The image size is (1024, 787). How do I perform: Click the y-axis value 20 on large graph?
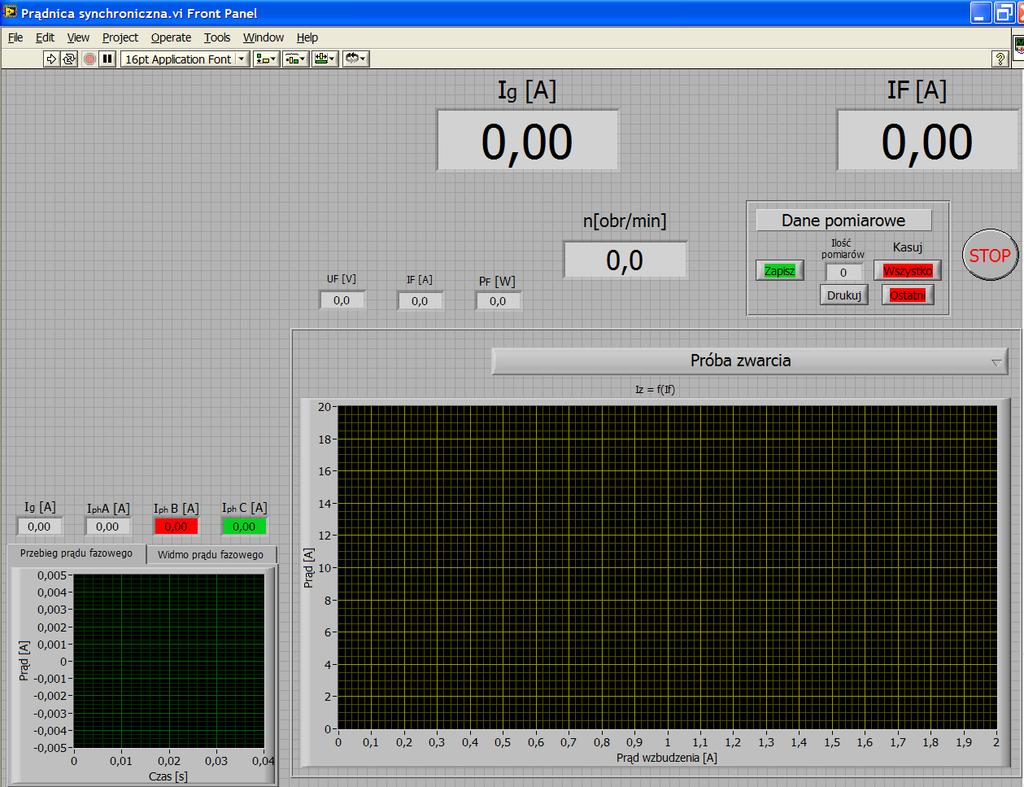325,407
